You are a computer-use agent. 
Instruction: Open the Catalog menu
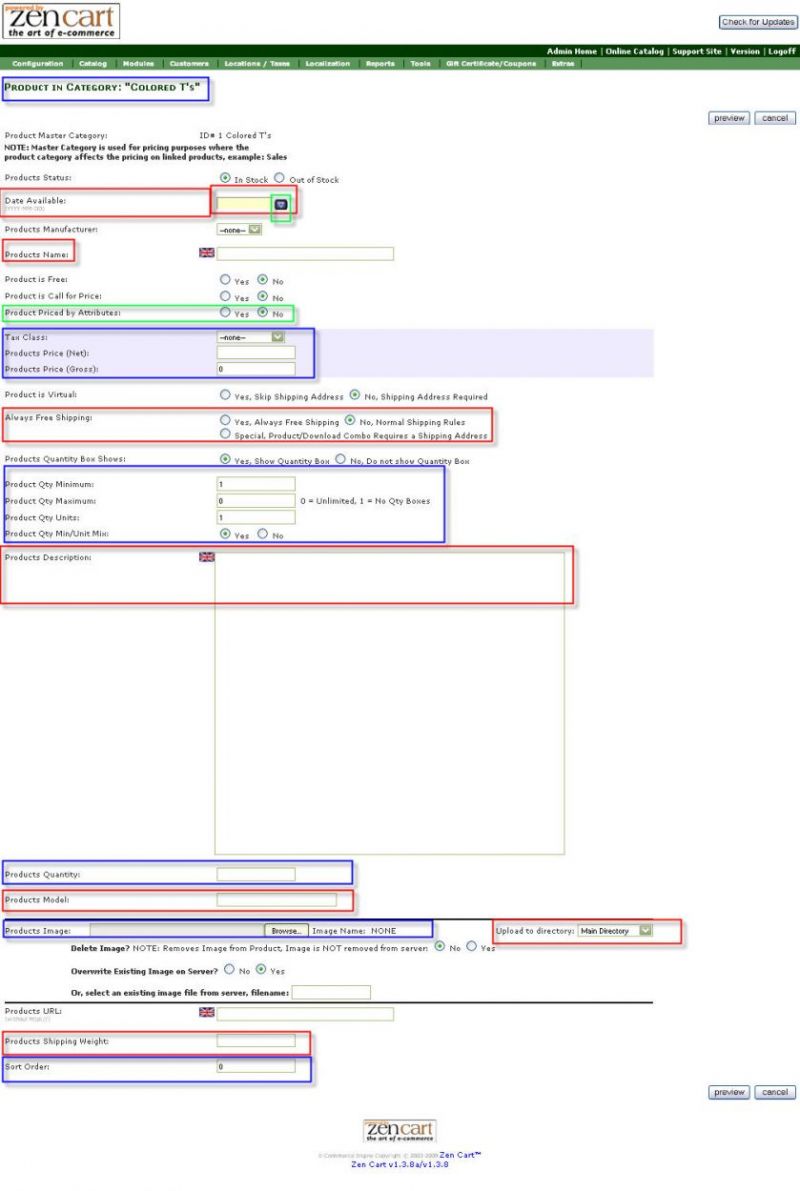click(93, 64)
